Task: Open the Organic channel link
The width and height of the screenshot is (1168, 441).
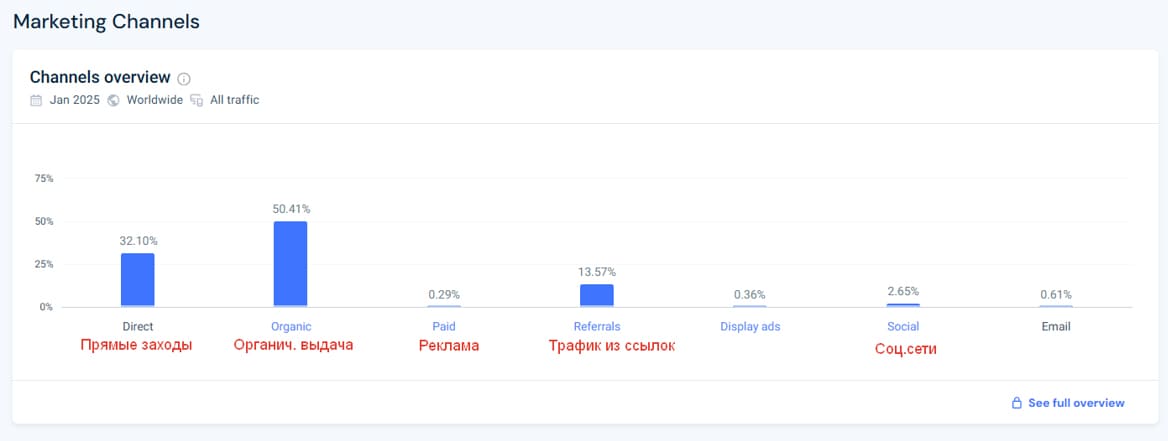Action: click(x=291, y=326)
